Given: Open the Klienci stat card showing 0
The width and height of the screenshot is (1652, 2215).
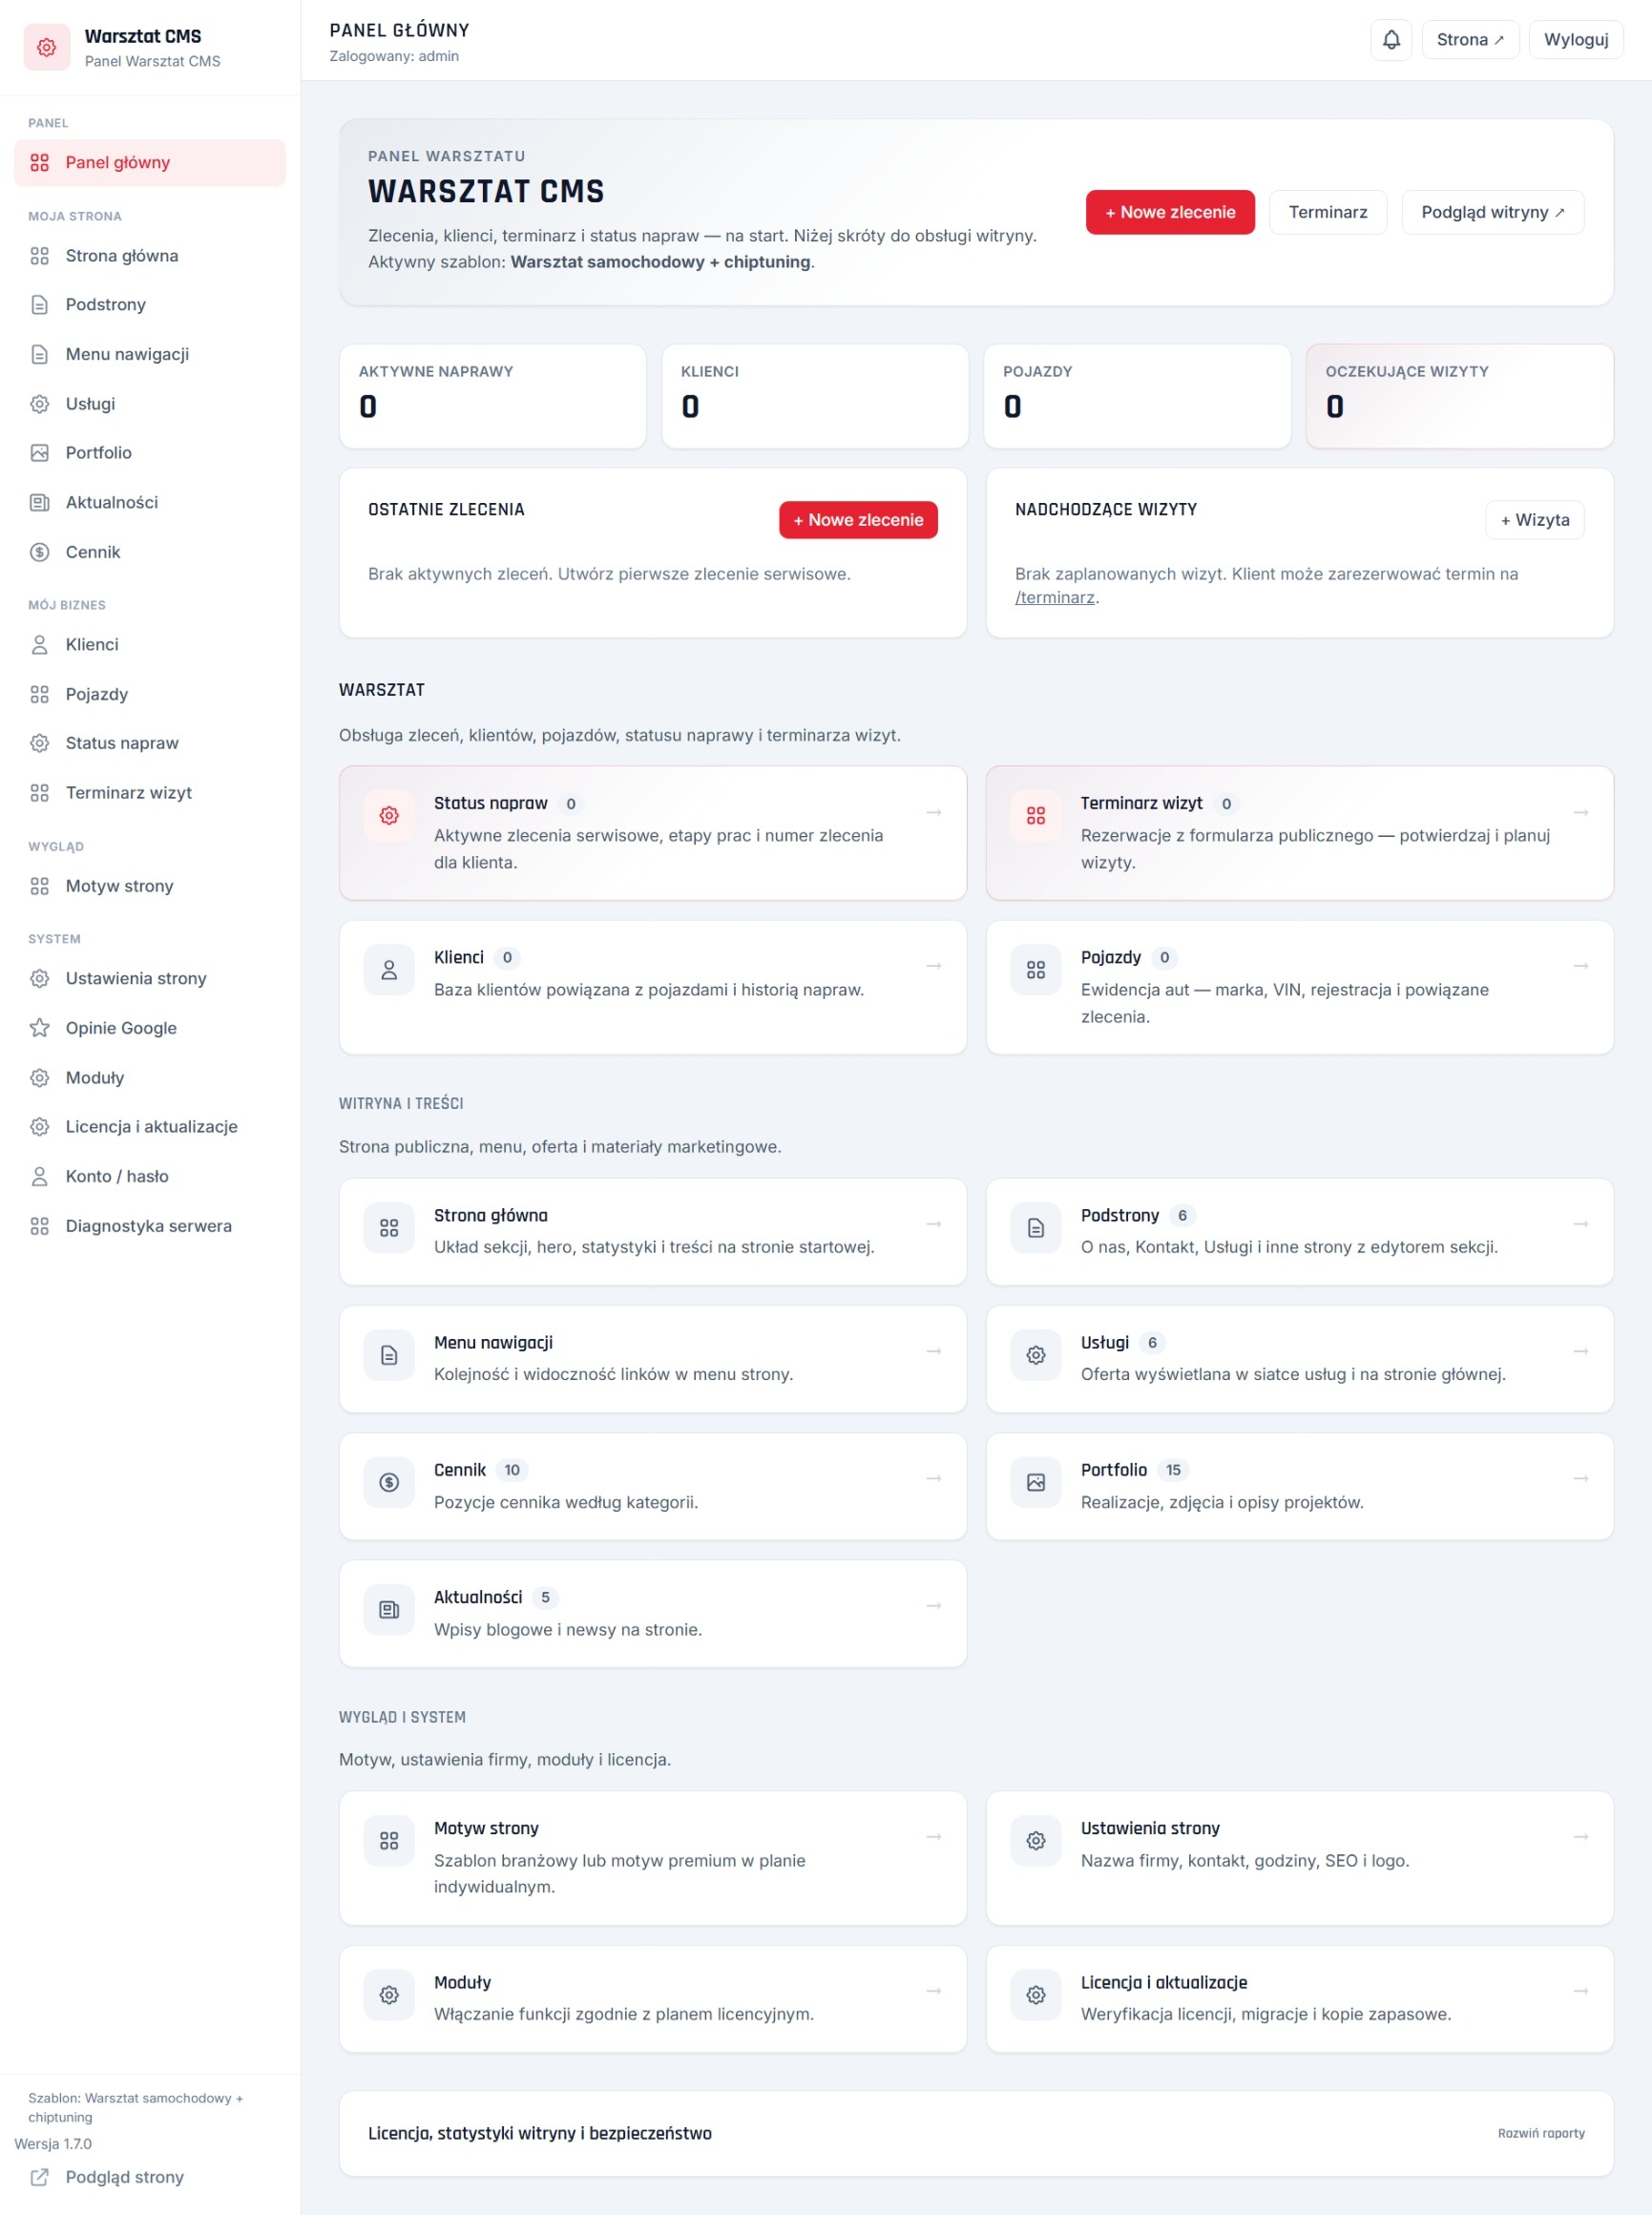Looking at the screenshot, I should tap(815, 397).
